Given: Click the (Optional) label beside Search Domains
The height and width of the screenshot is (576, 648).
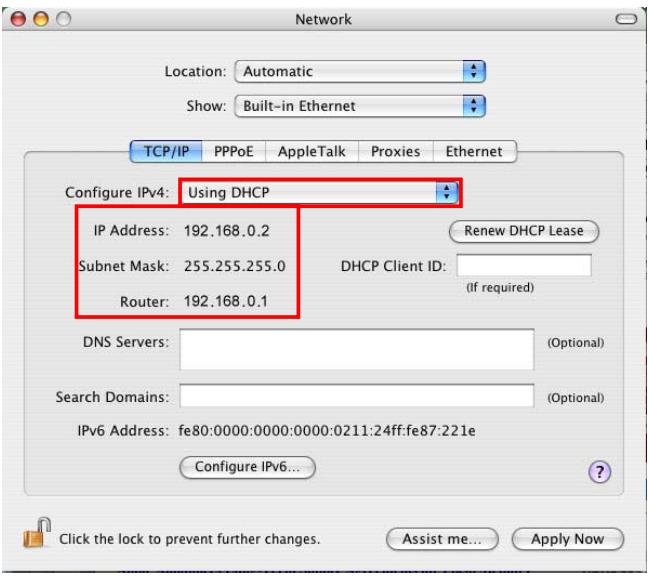Looking at the screenshot, I should (x=576, y=397).
